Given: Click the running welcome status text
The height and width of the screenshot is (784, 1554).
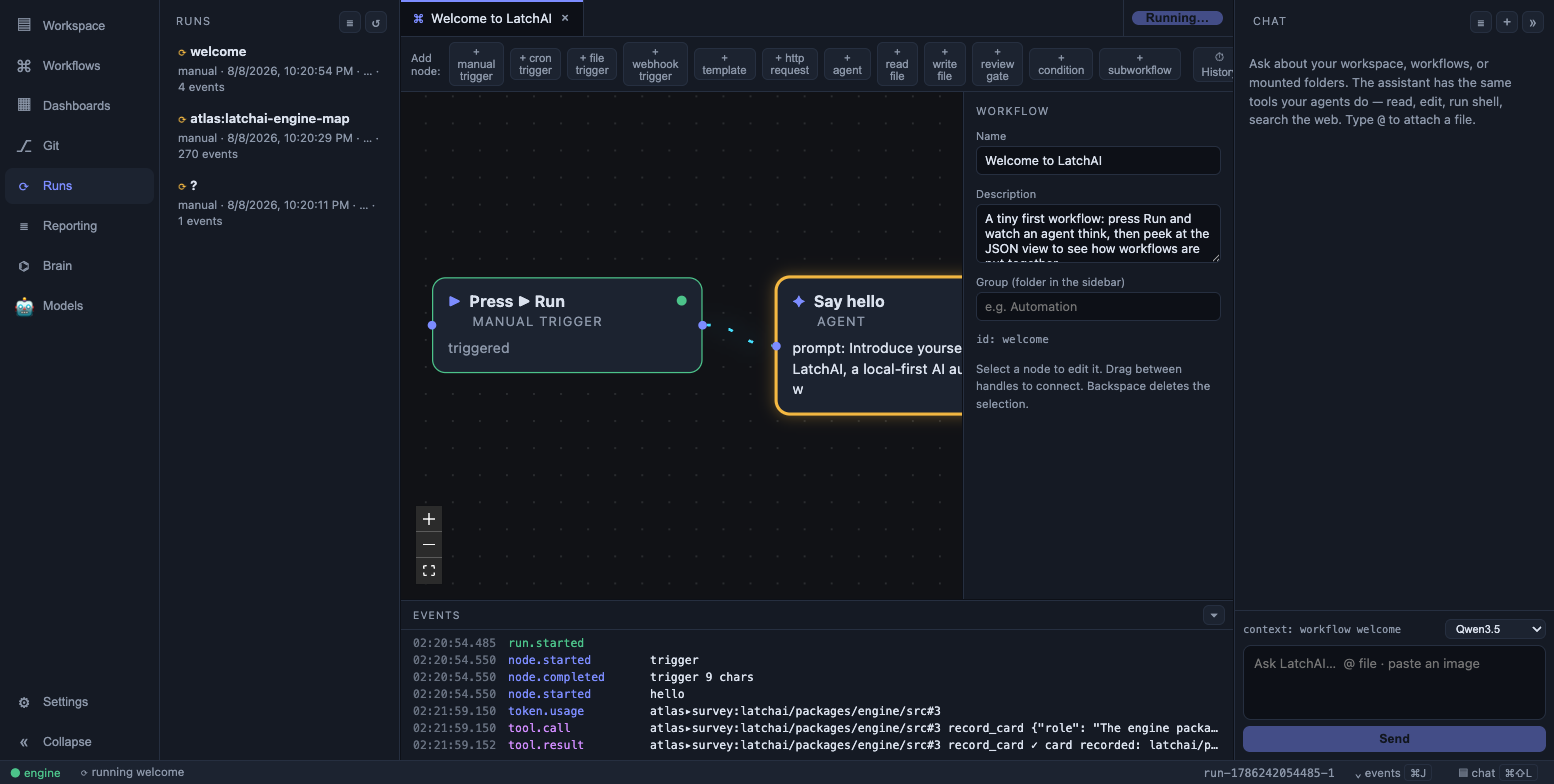Looking at the screenshot, I should [x=132, y=773].
